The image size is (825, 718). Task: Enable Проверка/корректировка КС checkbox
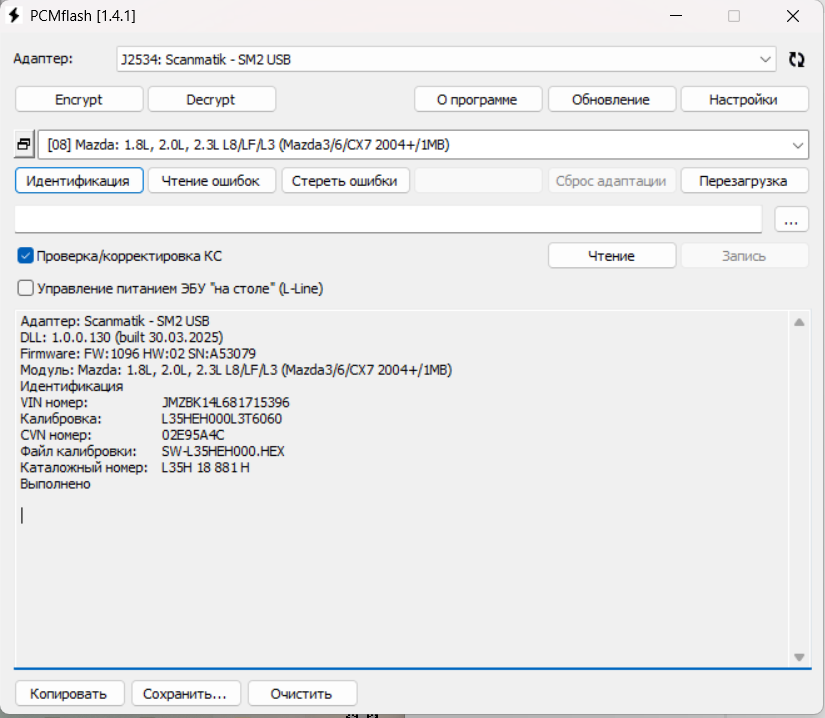tap(25, 256)
